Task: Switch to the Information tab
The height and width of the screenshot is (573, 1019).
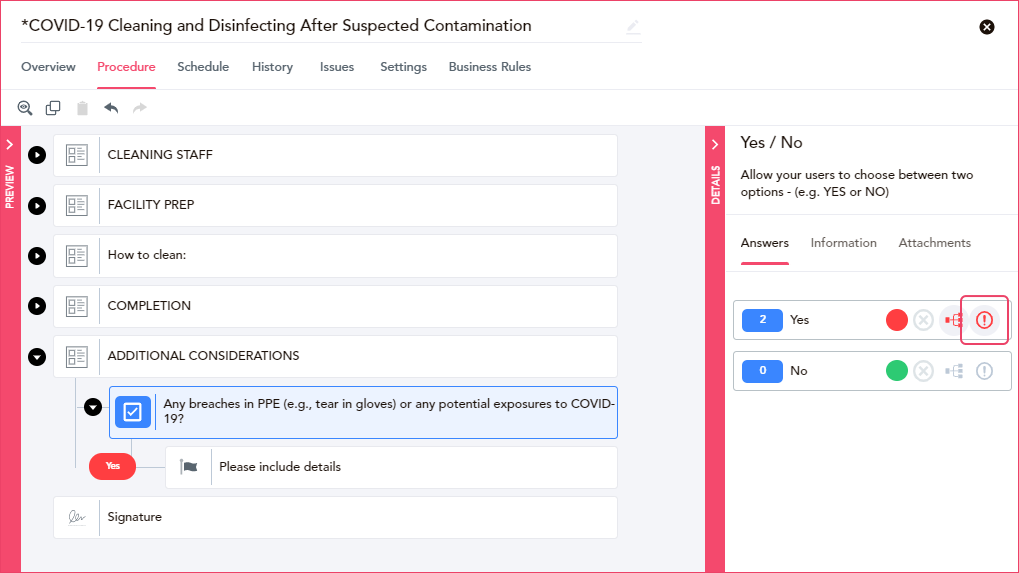Action: (x=843, y=243)
